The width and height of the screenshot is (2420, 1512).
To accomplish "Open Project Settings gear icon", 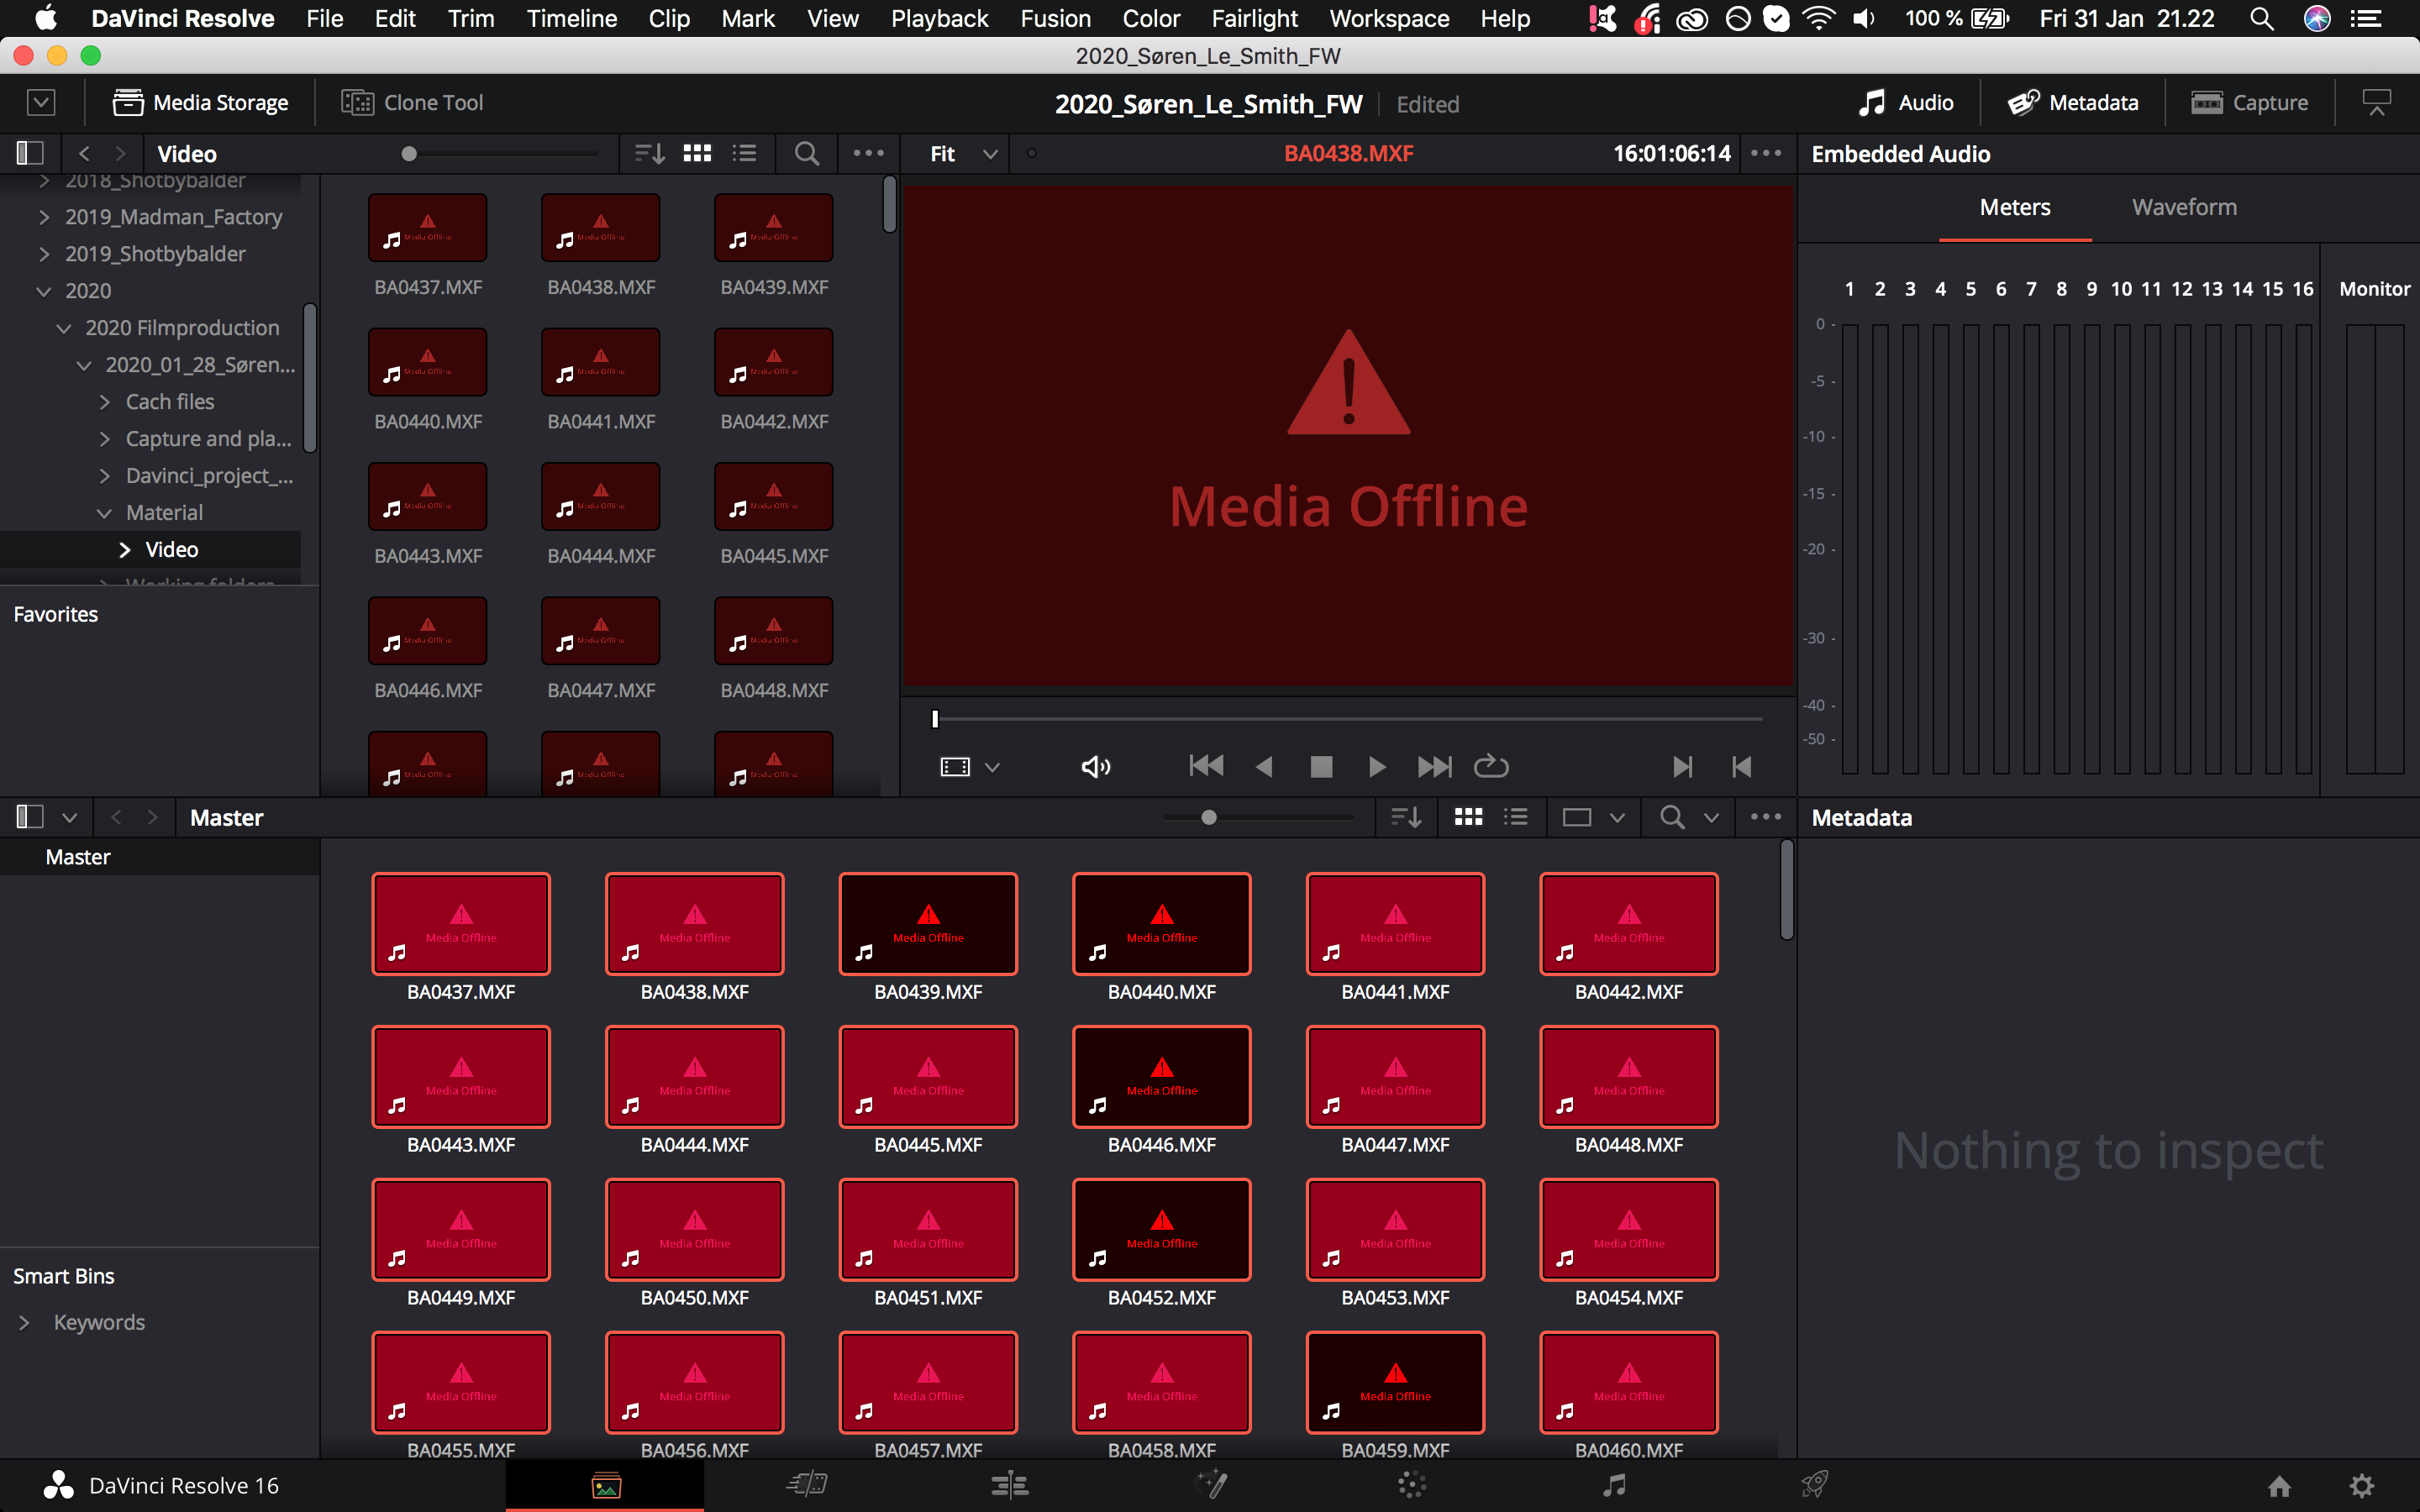I will [2362, 1486].
